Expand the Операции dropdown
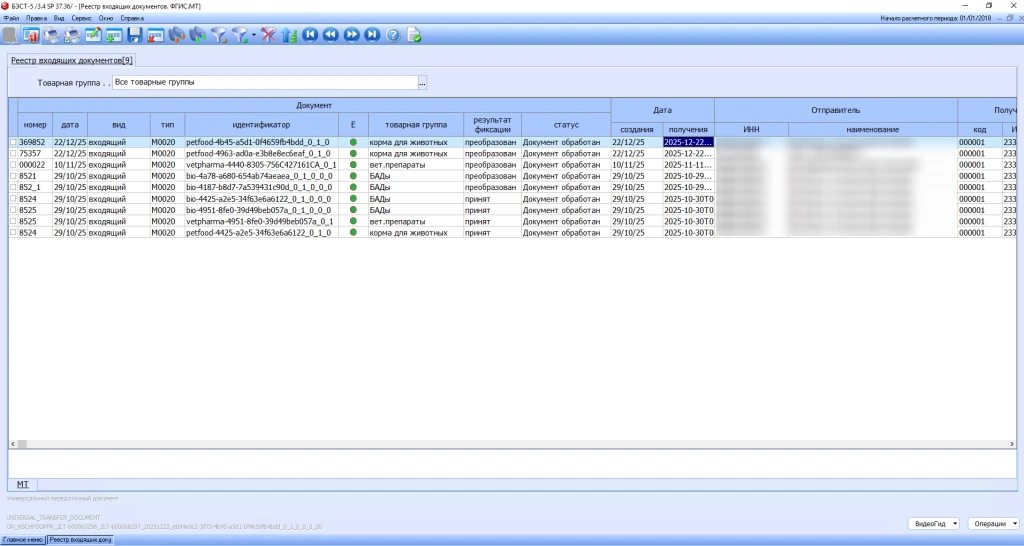1024x546 pixels. click(994, 523)
